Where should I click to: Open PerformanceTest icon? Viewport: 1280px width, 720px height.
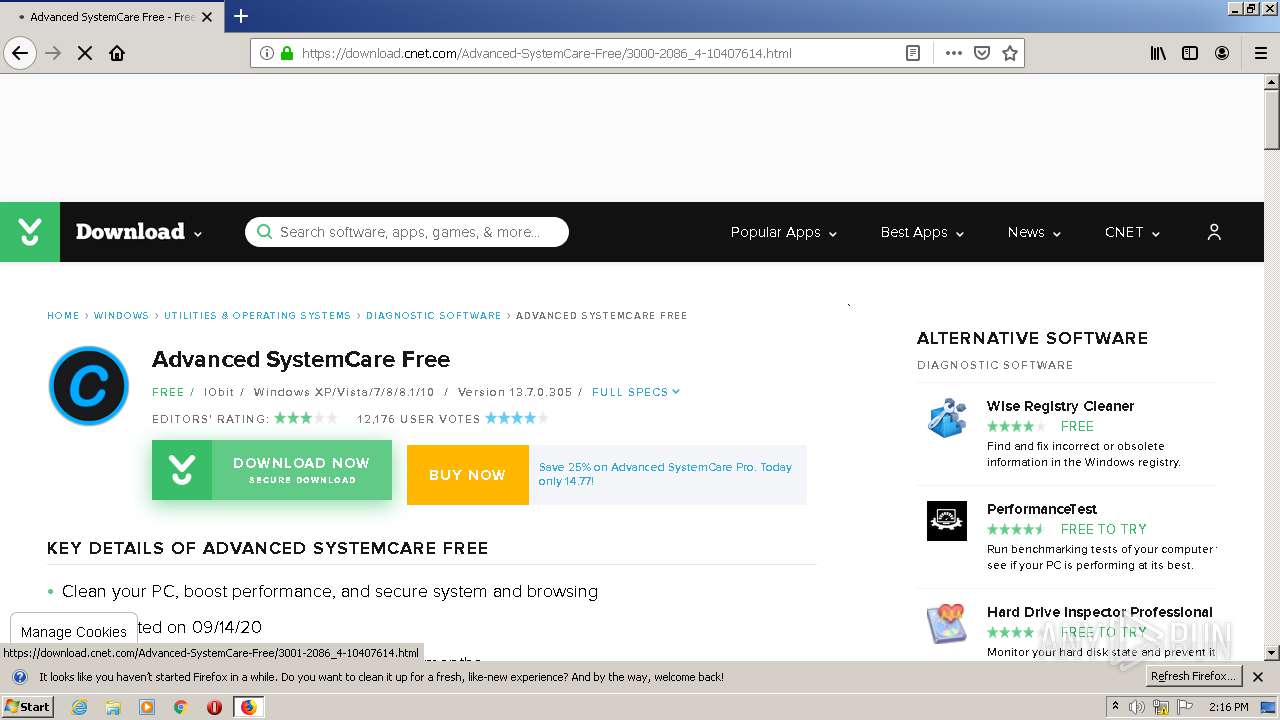[x=946, y=521]
